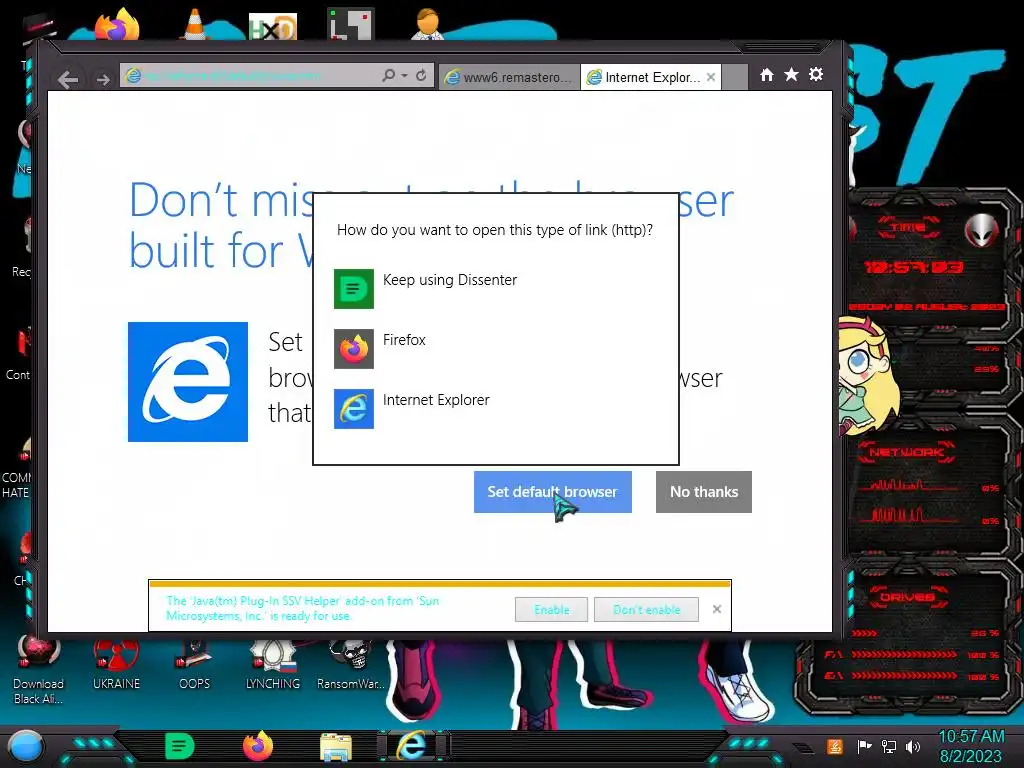Screen dimensions: 1024x768
Task: Click the Java tray icon
Action: click(x=835, y=746)
